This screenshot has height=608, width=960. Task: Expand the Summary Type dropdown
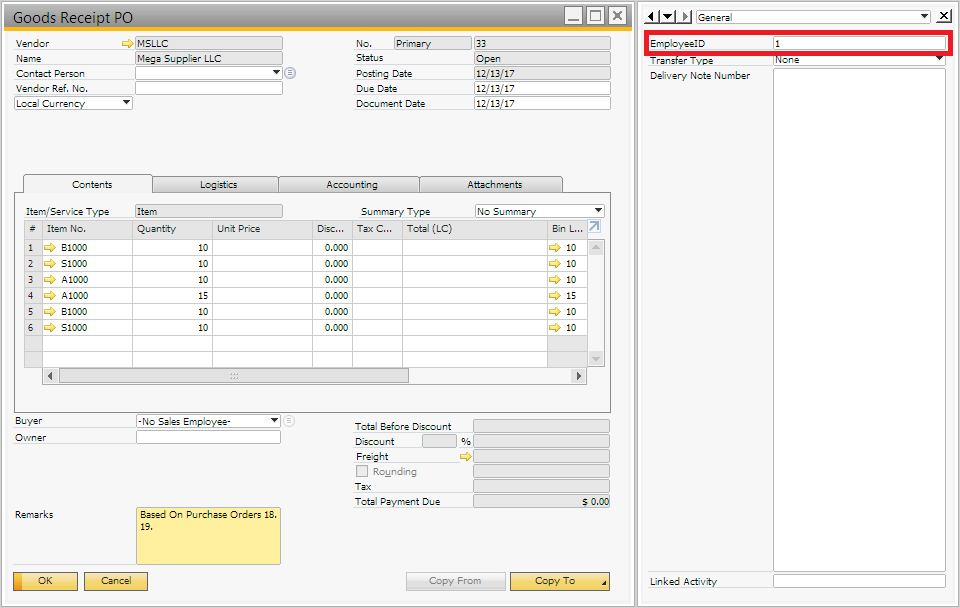[598, 211]
